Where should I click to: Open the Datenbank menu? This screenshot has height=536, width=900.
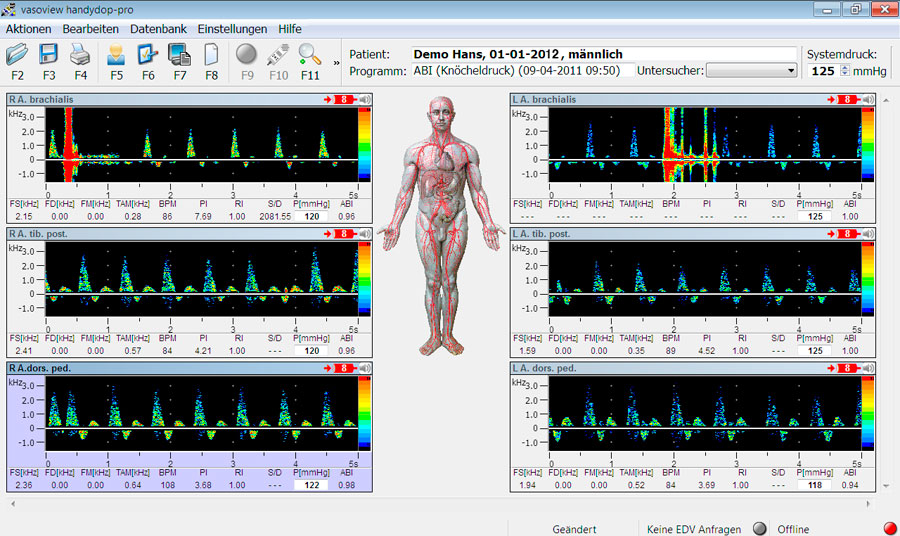(x=158, y=29)
